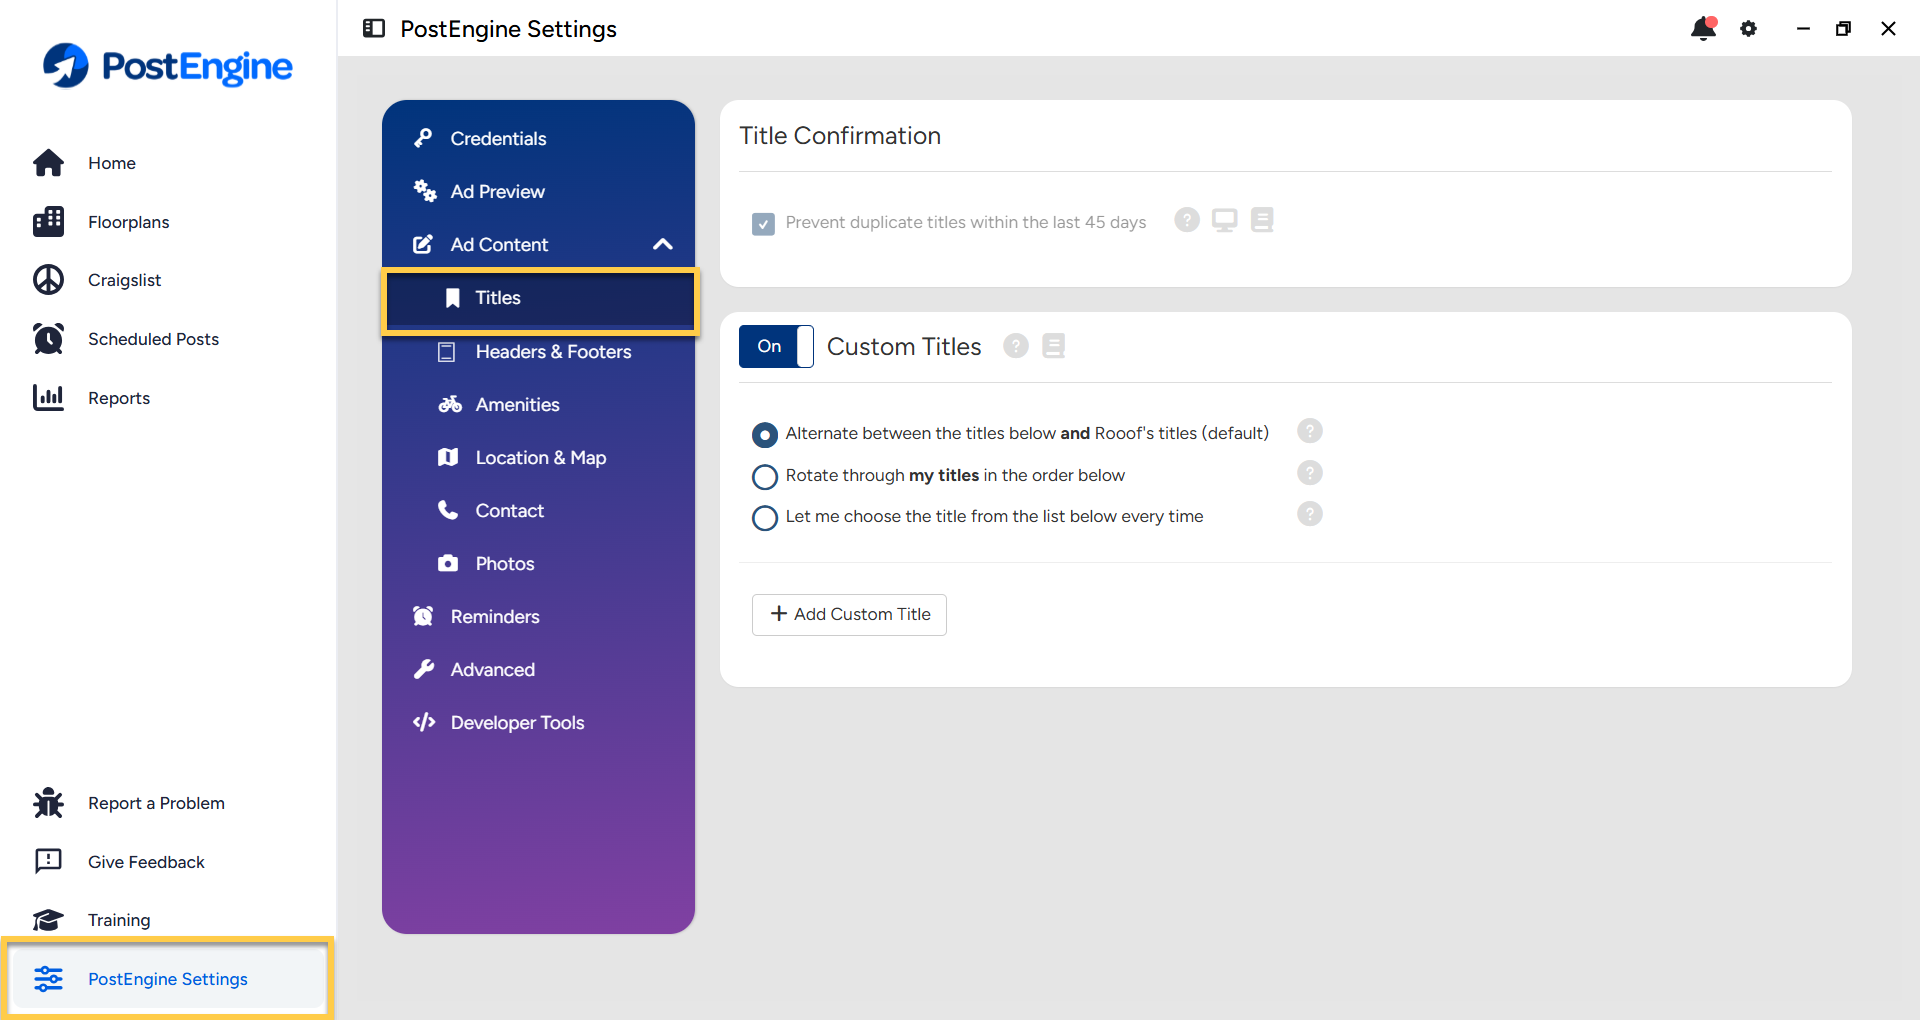Click the Ad Content edit icon
Screen dimensions: 1920x1020
tap(423, 244)
